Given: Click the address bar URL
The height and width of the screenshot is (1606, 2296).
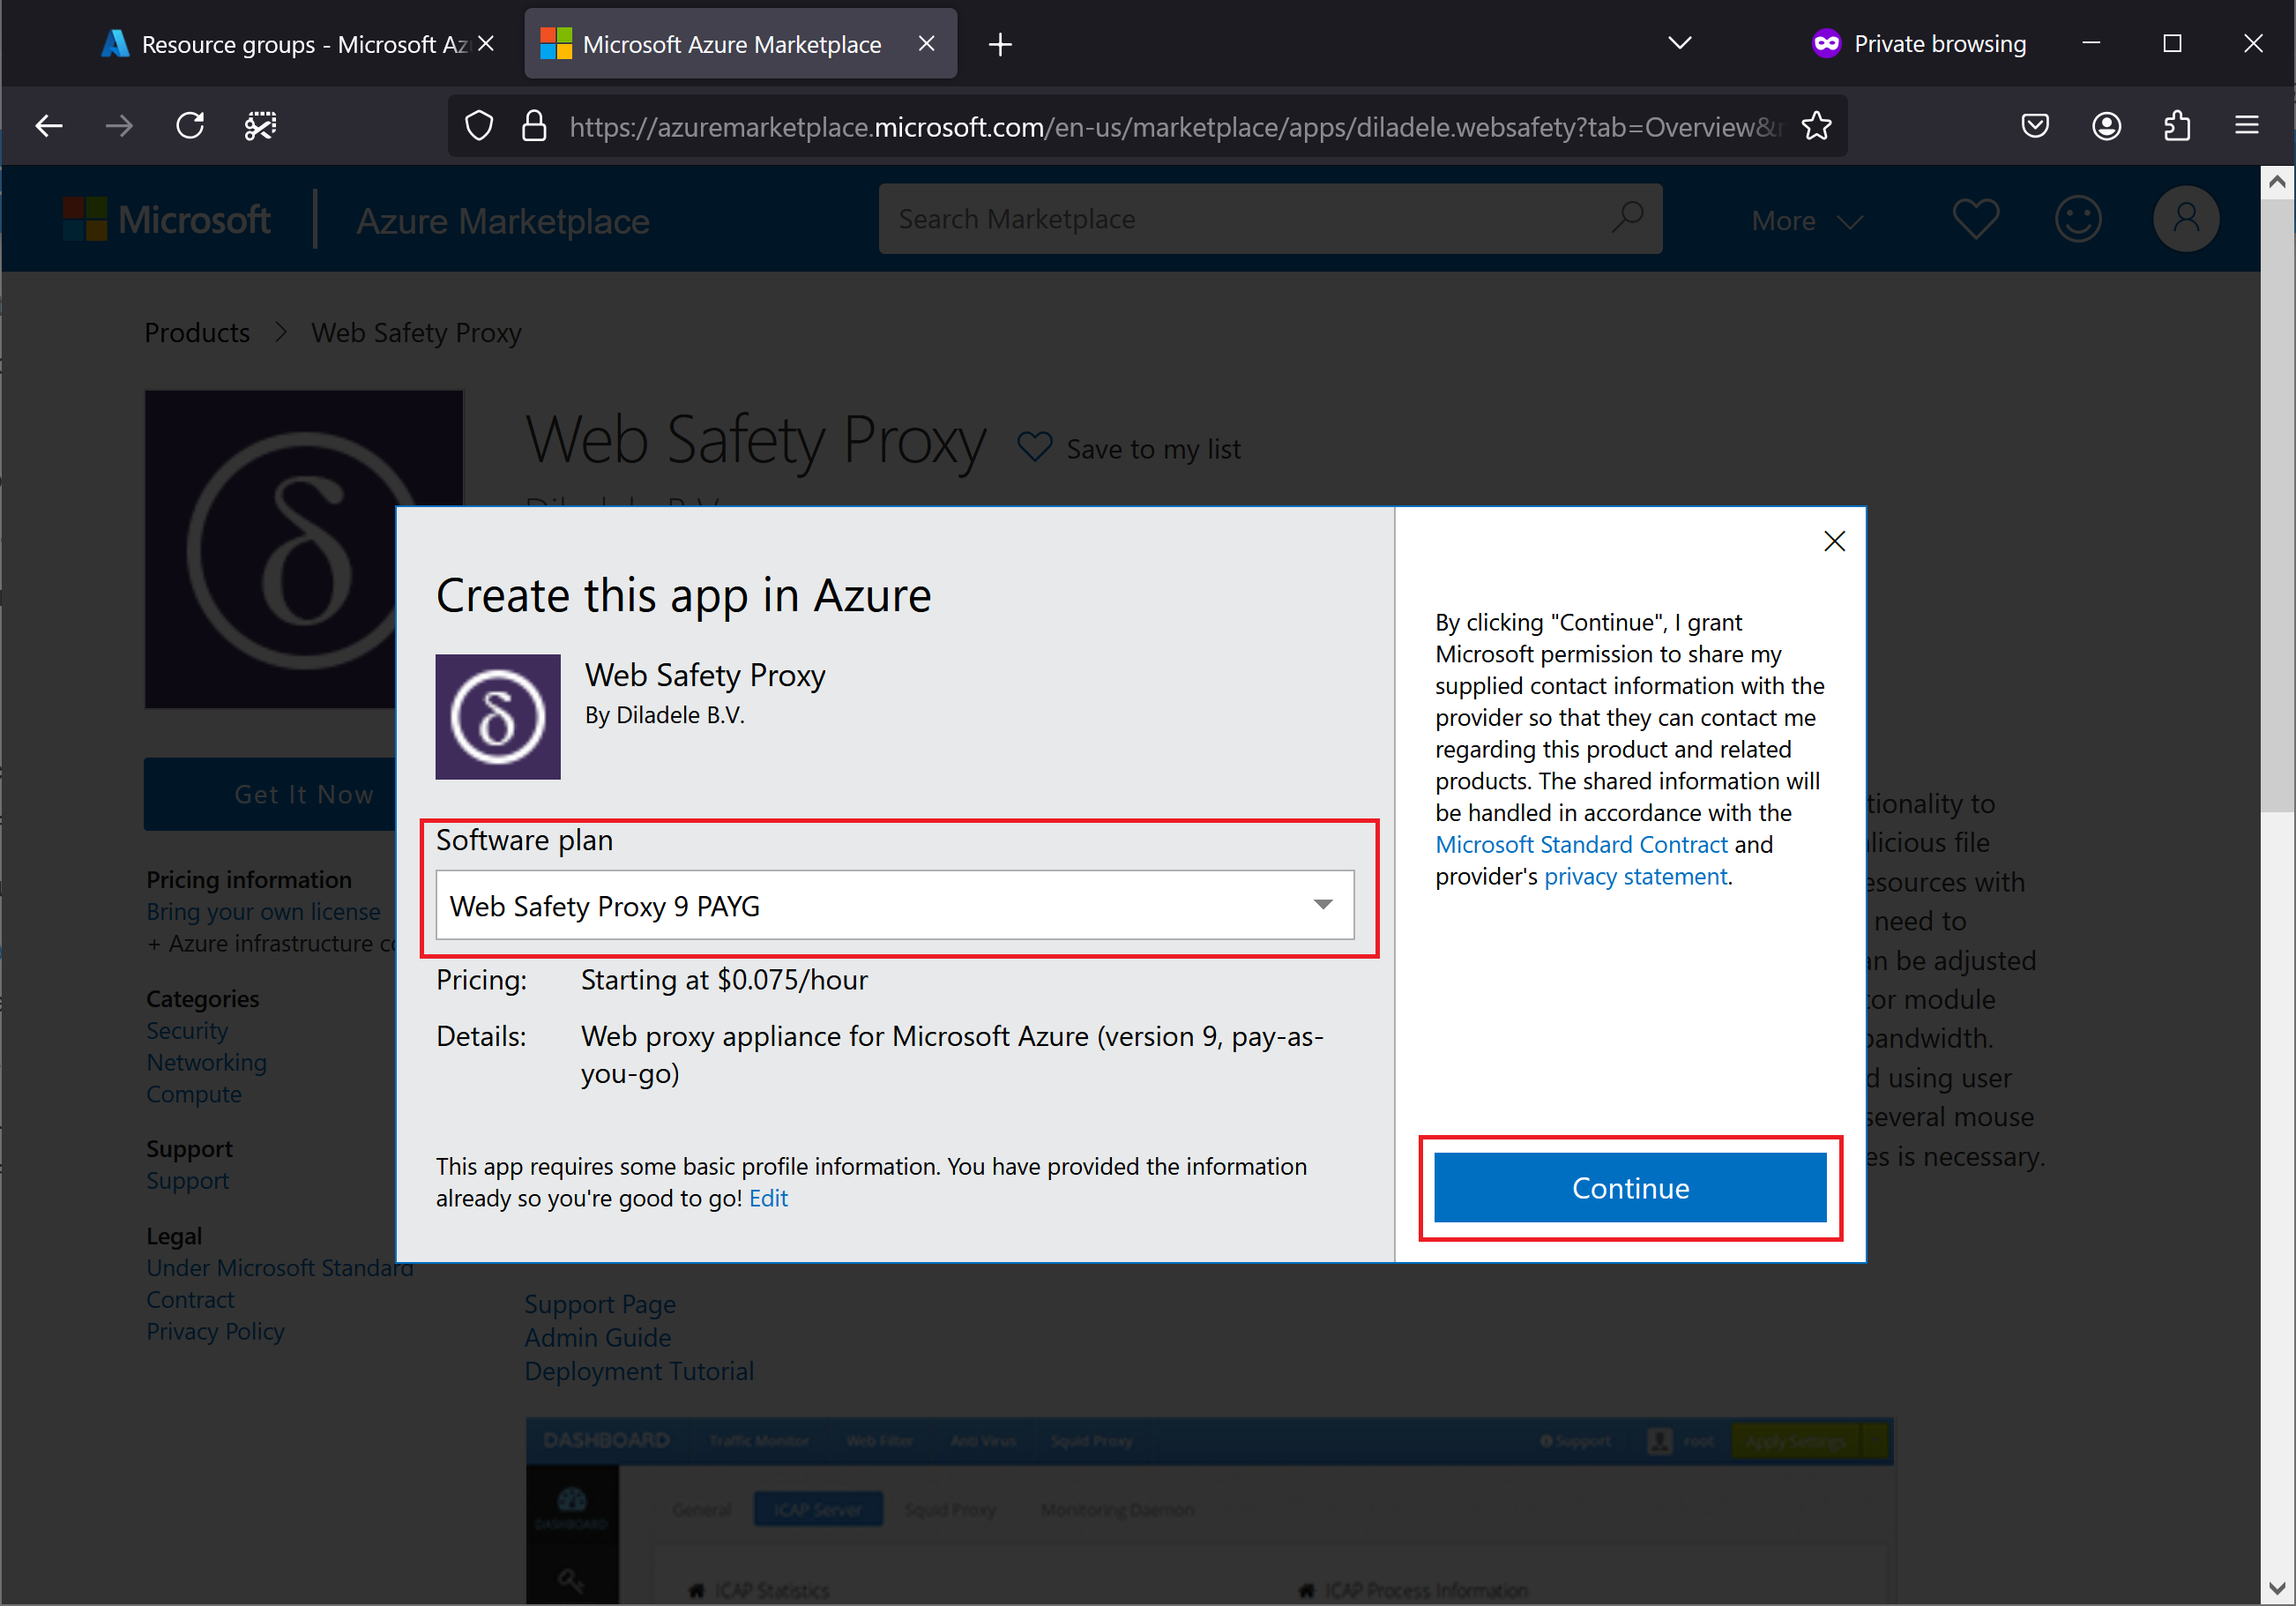Looking at the screenshot, I should (1175, 127).
